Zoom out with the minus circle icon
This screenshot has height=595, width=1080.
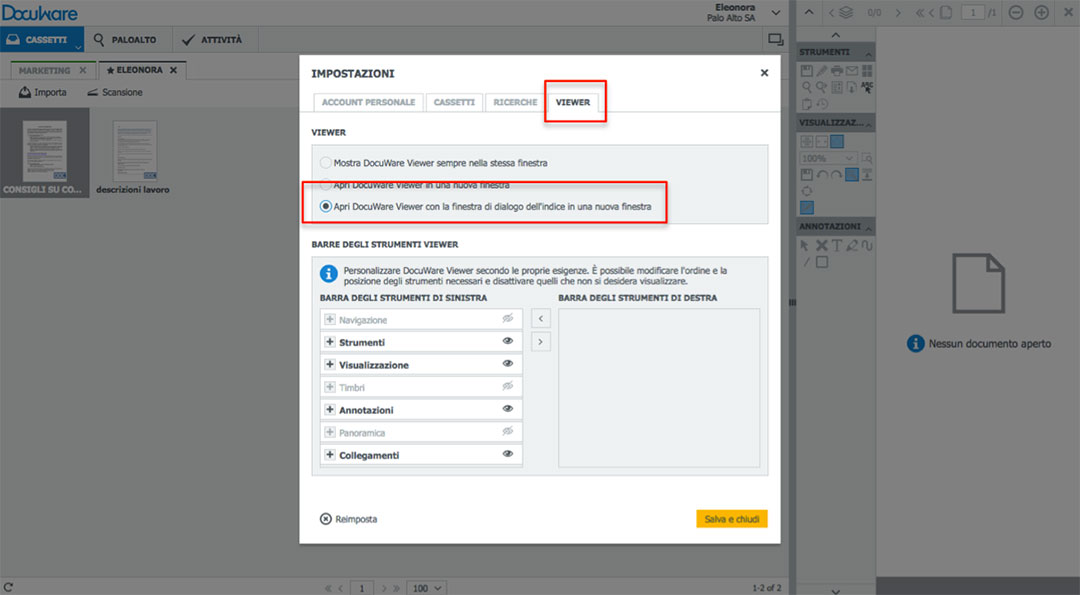coord(1016,12)
